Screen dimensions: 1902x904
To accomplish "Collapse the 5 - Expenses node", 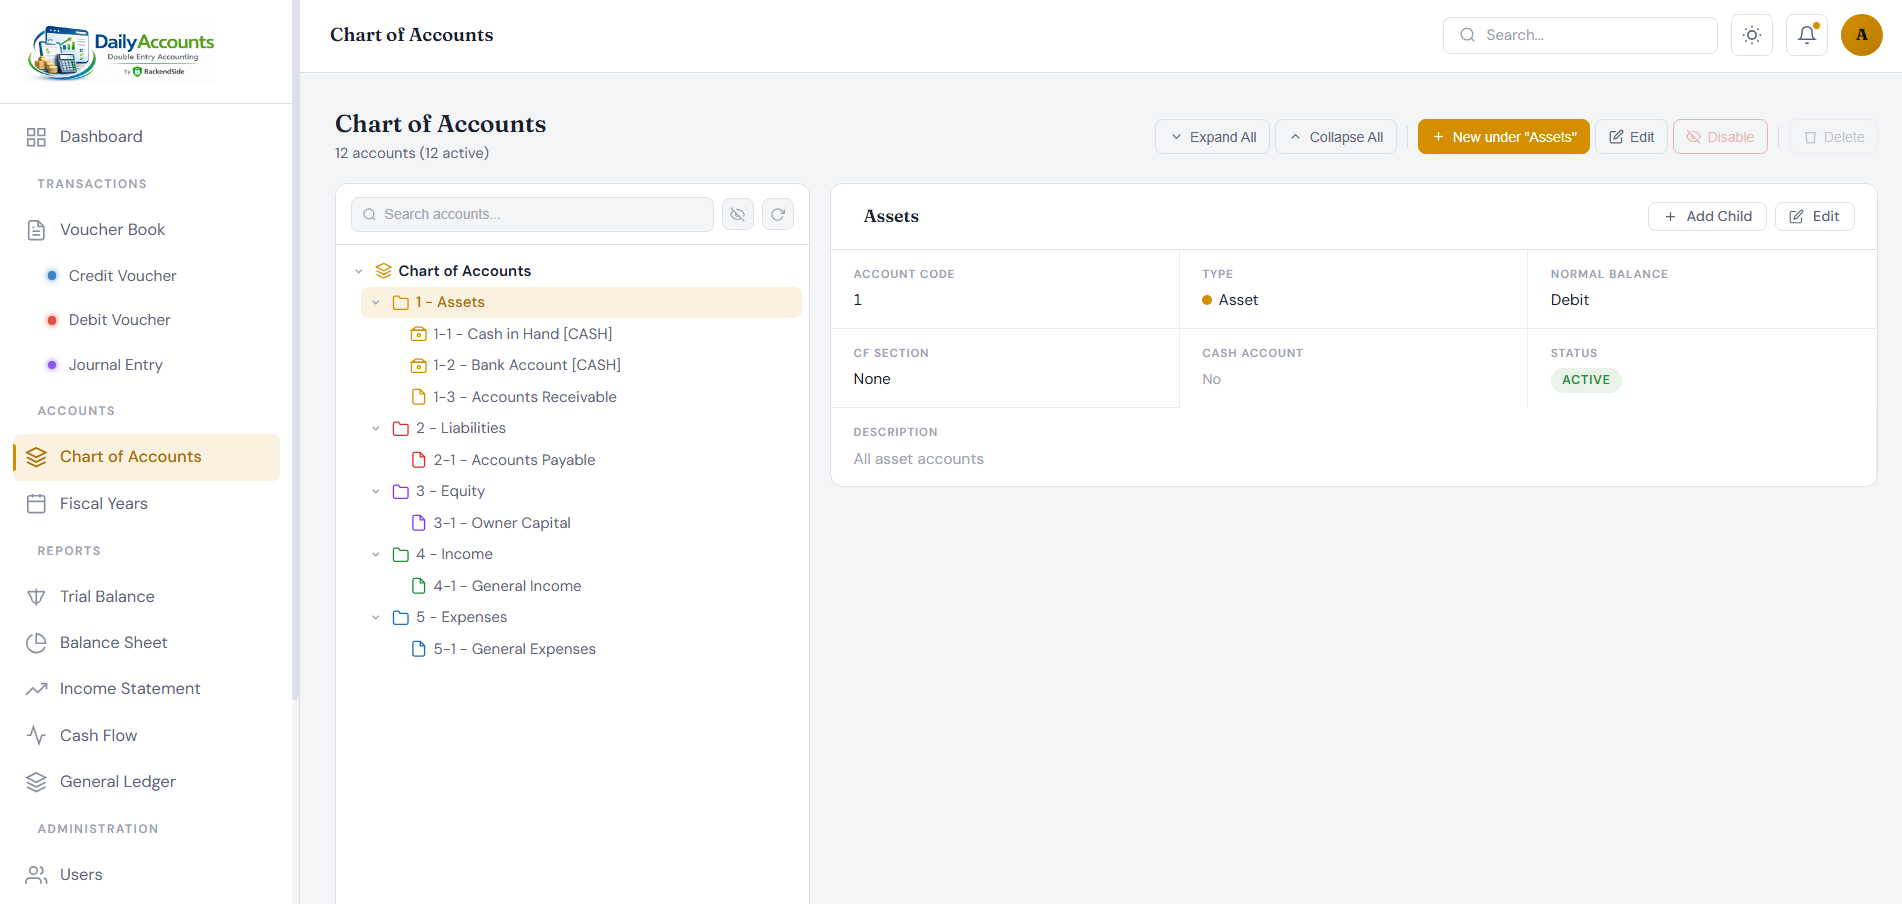I will [376, 617].
